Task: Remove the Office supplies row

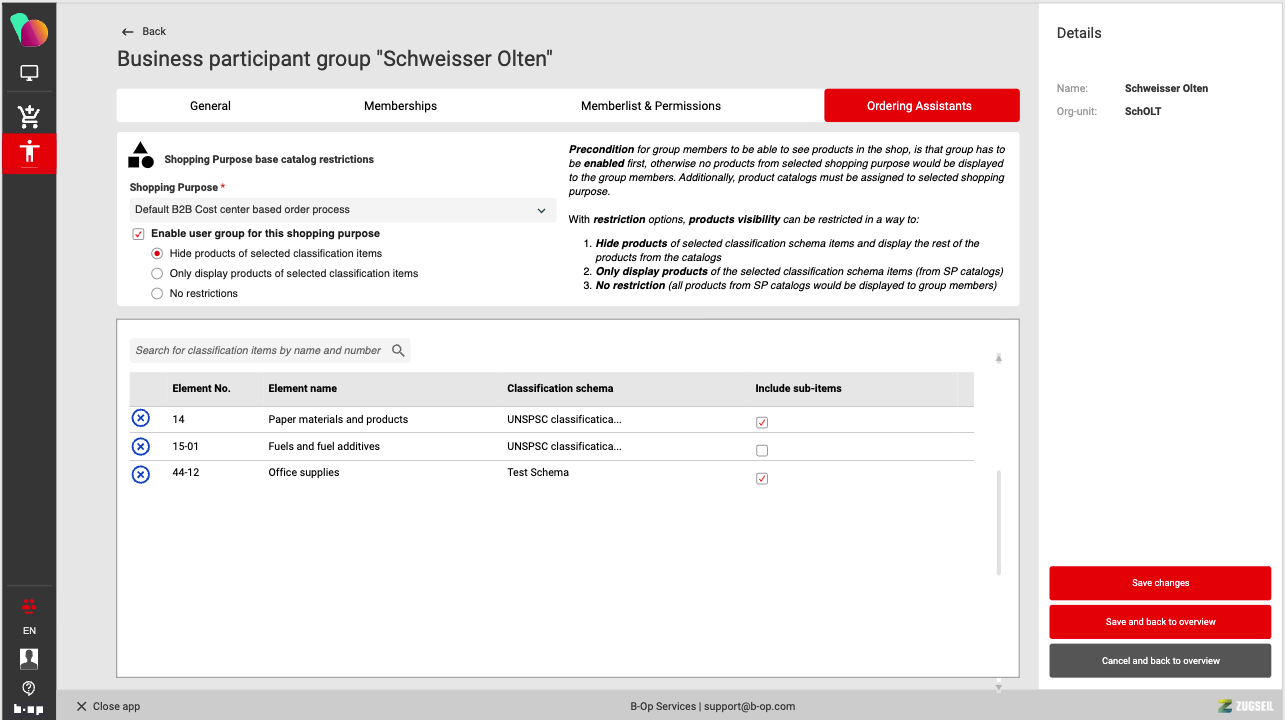Action: [x=141, y=474]
